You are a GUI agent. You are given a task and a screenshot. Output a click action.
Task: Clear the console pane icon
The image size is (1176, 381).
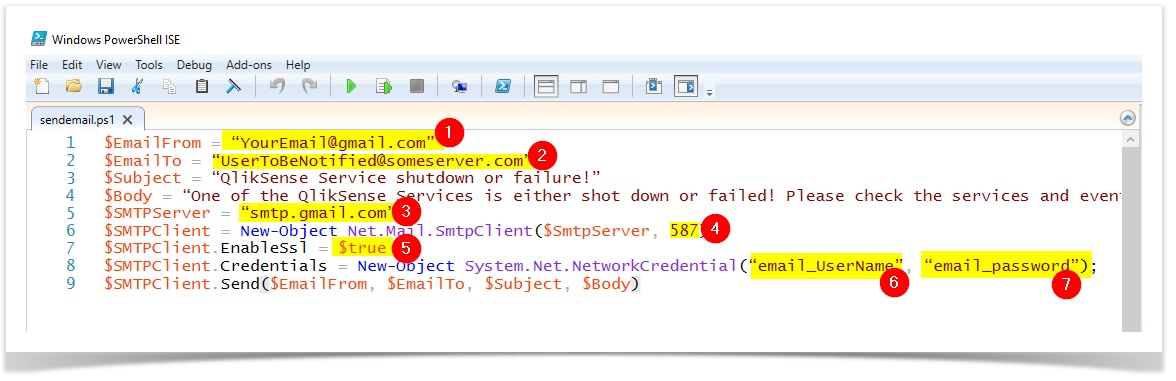[x=233, y=87]
